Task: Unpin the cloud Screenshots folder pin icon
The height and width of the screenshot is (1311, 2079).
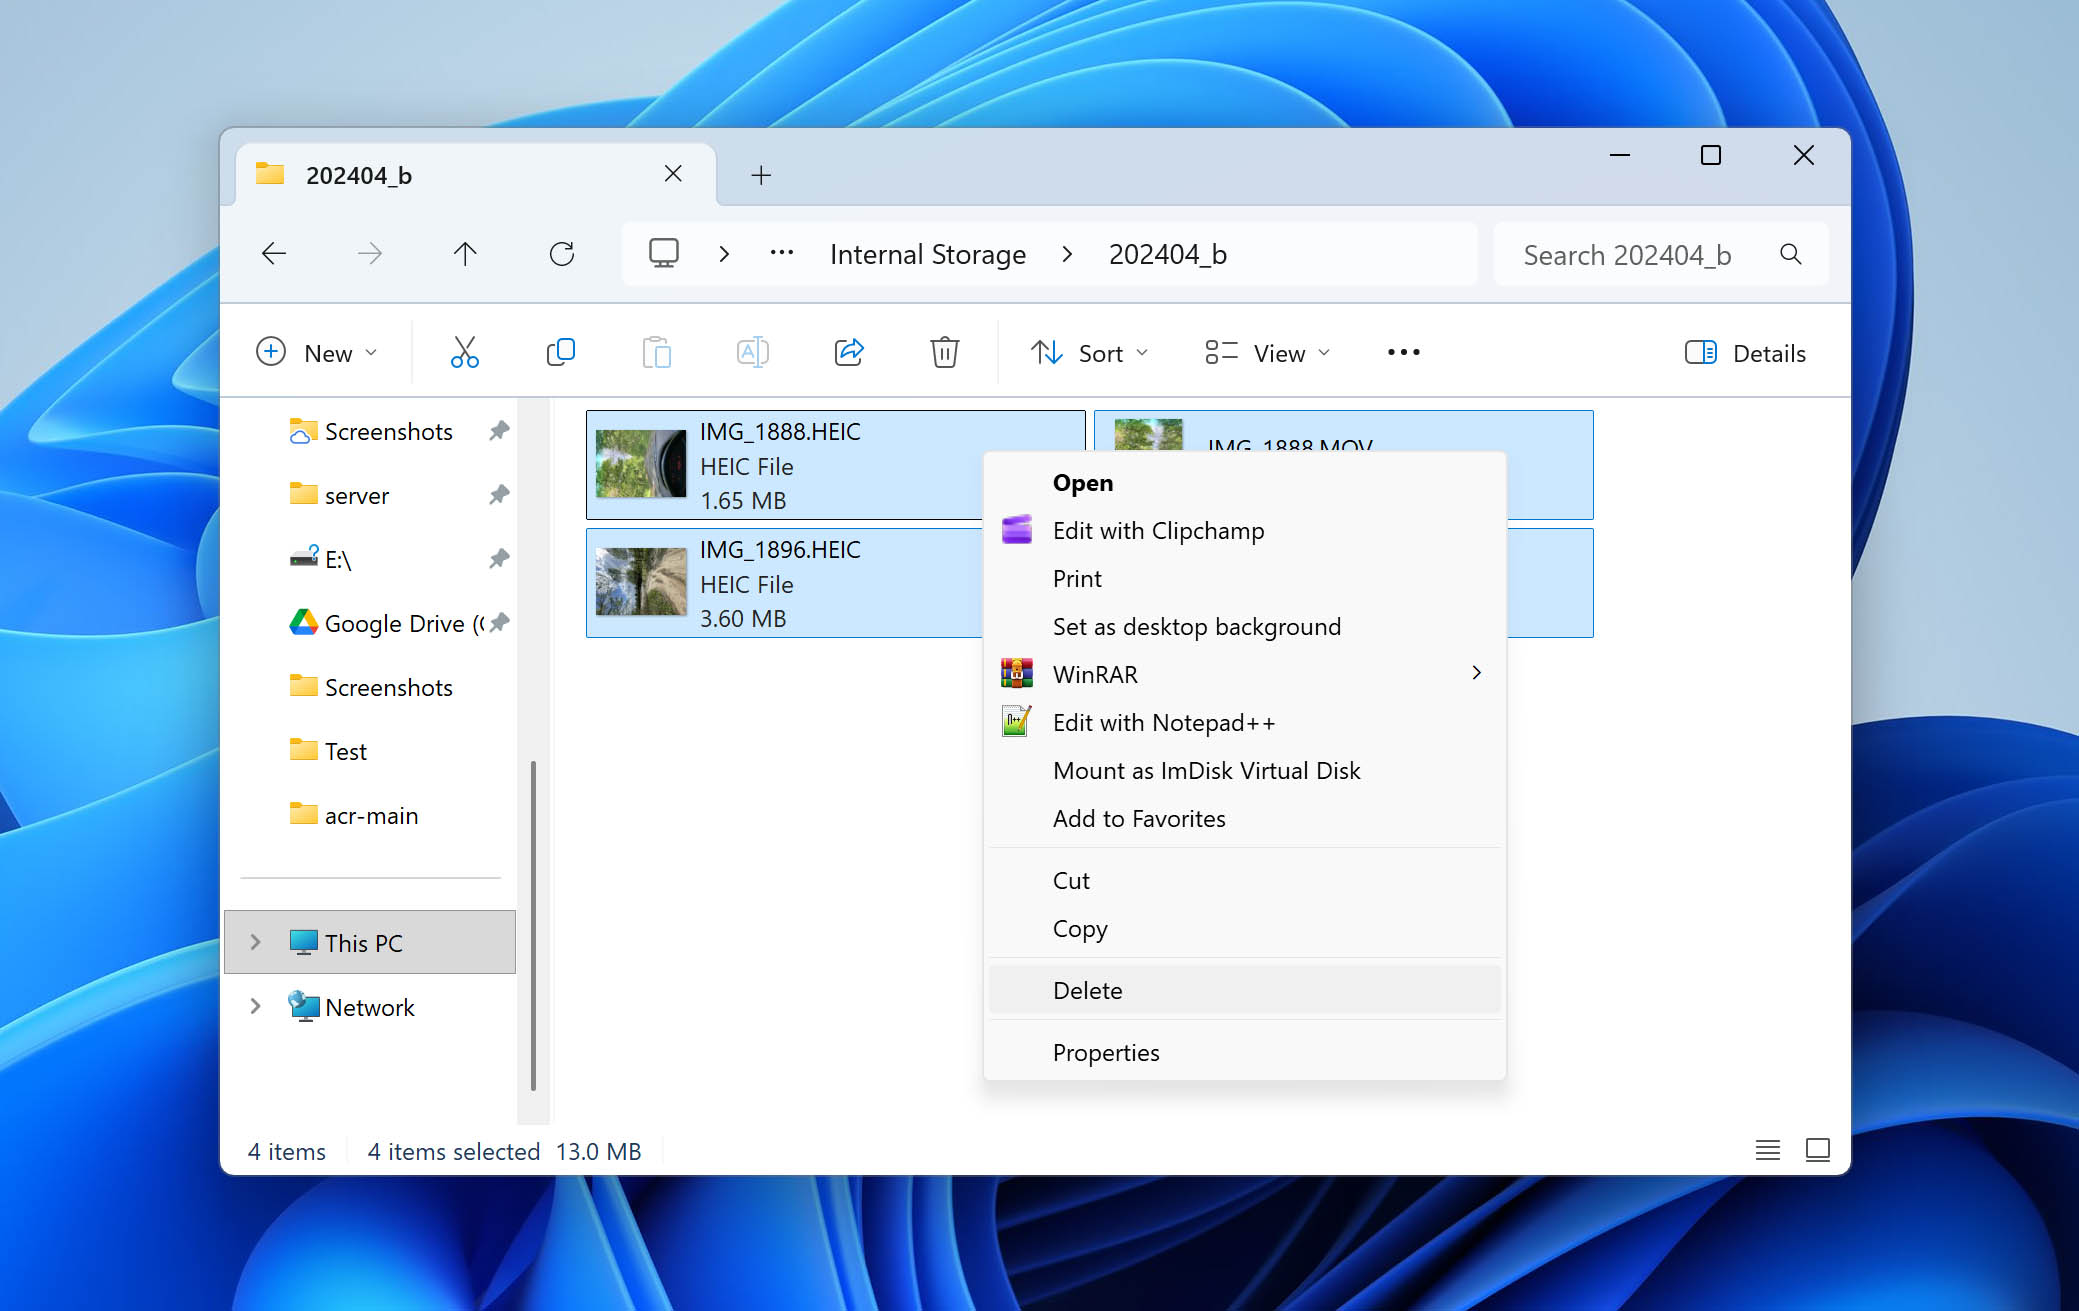Action: pyautogui.click(x=499, y=431)
